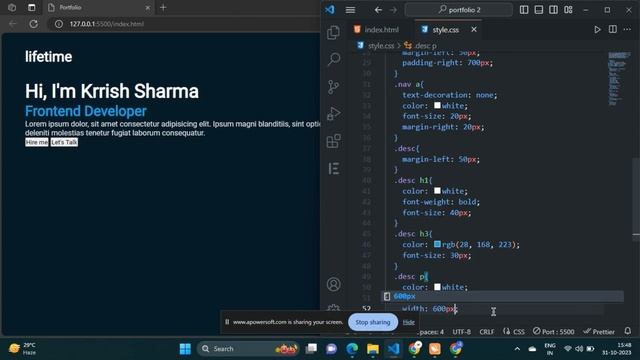Open VS Code from the taskbar
640x360 pixels.
pos(393,349)
